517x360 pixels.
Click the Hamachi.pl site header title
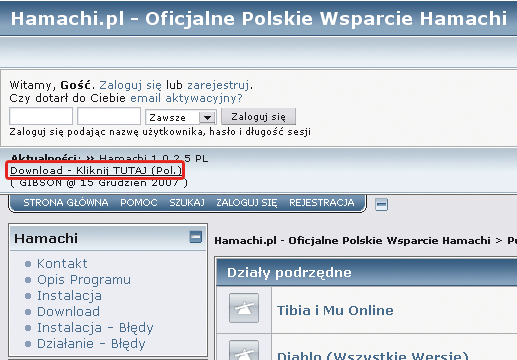(x=259, y=18)
